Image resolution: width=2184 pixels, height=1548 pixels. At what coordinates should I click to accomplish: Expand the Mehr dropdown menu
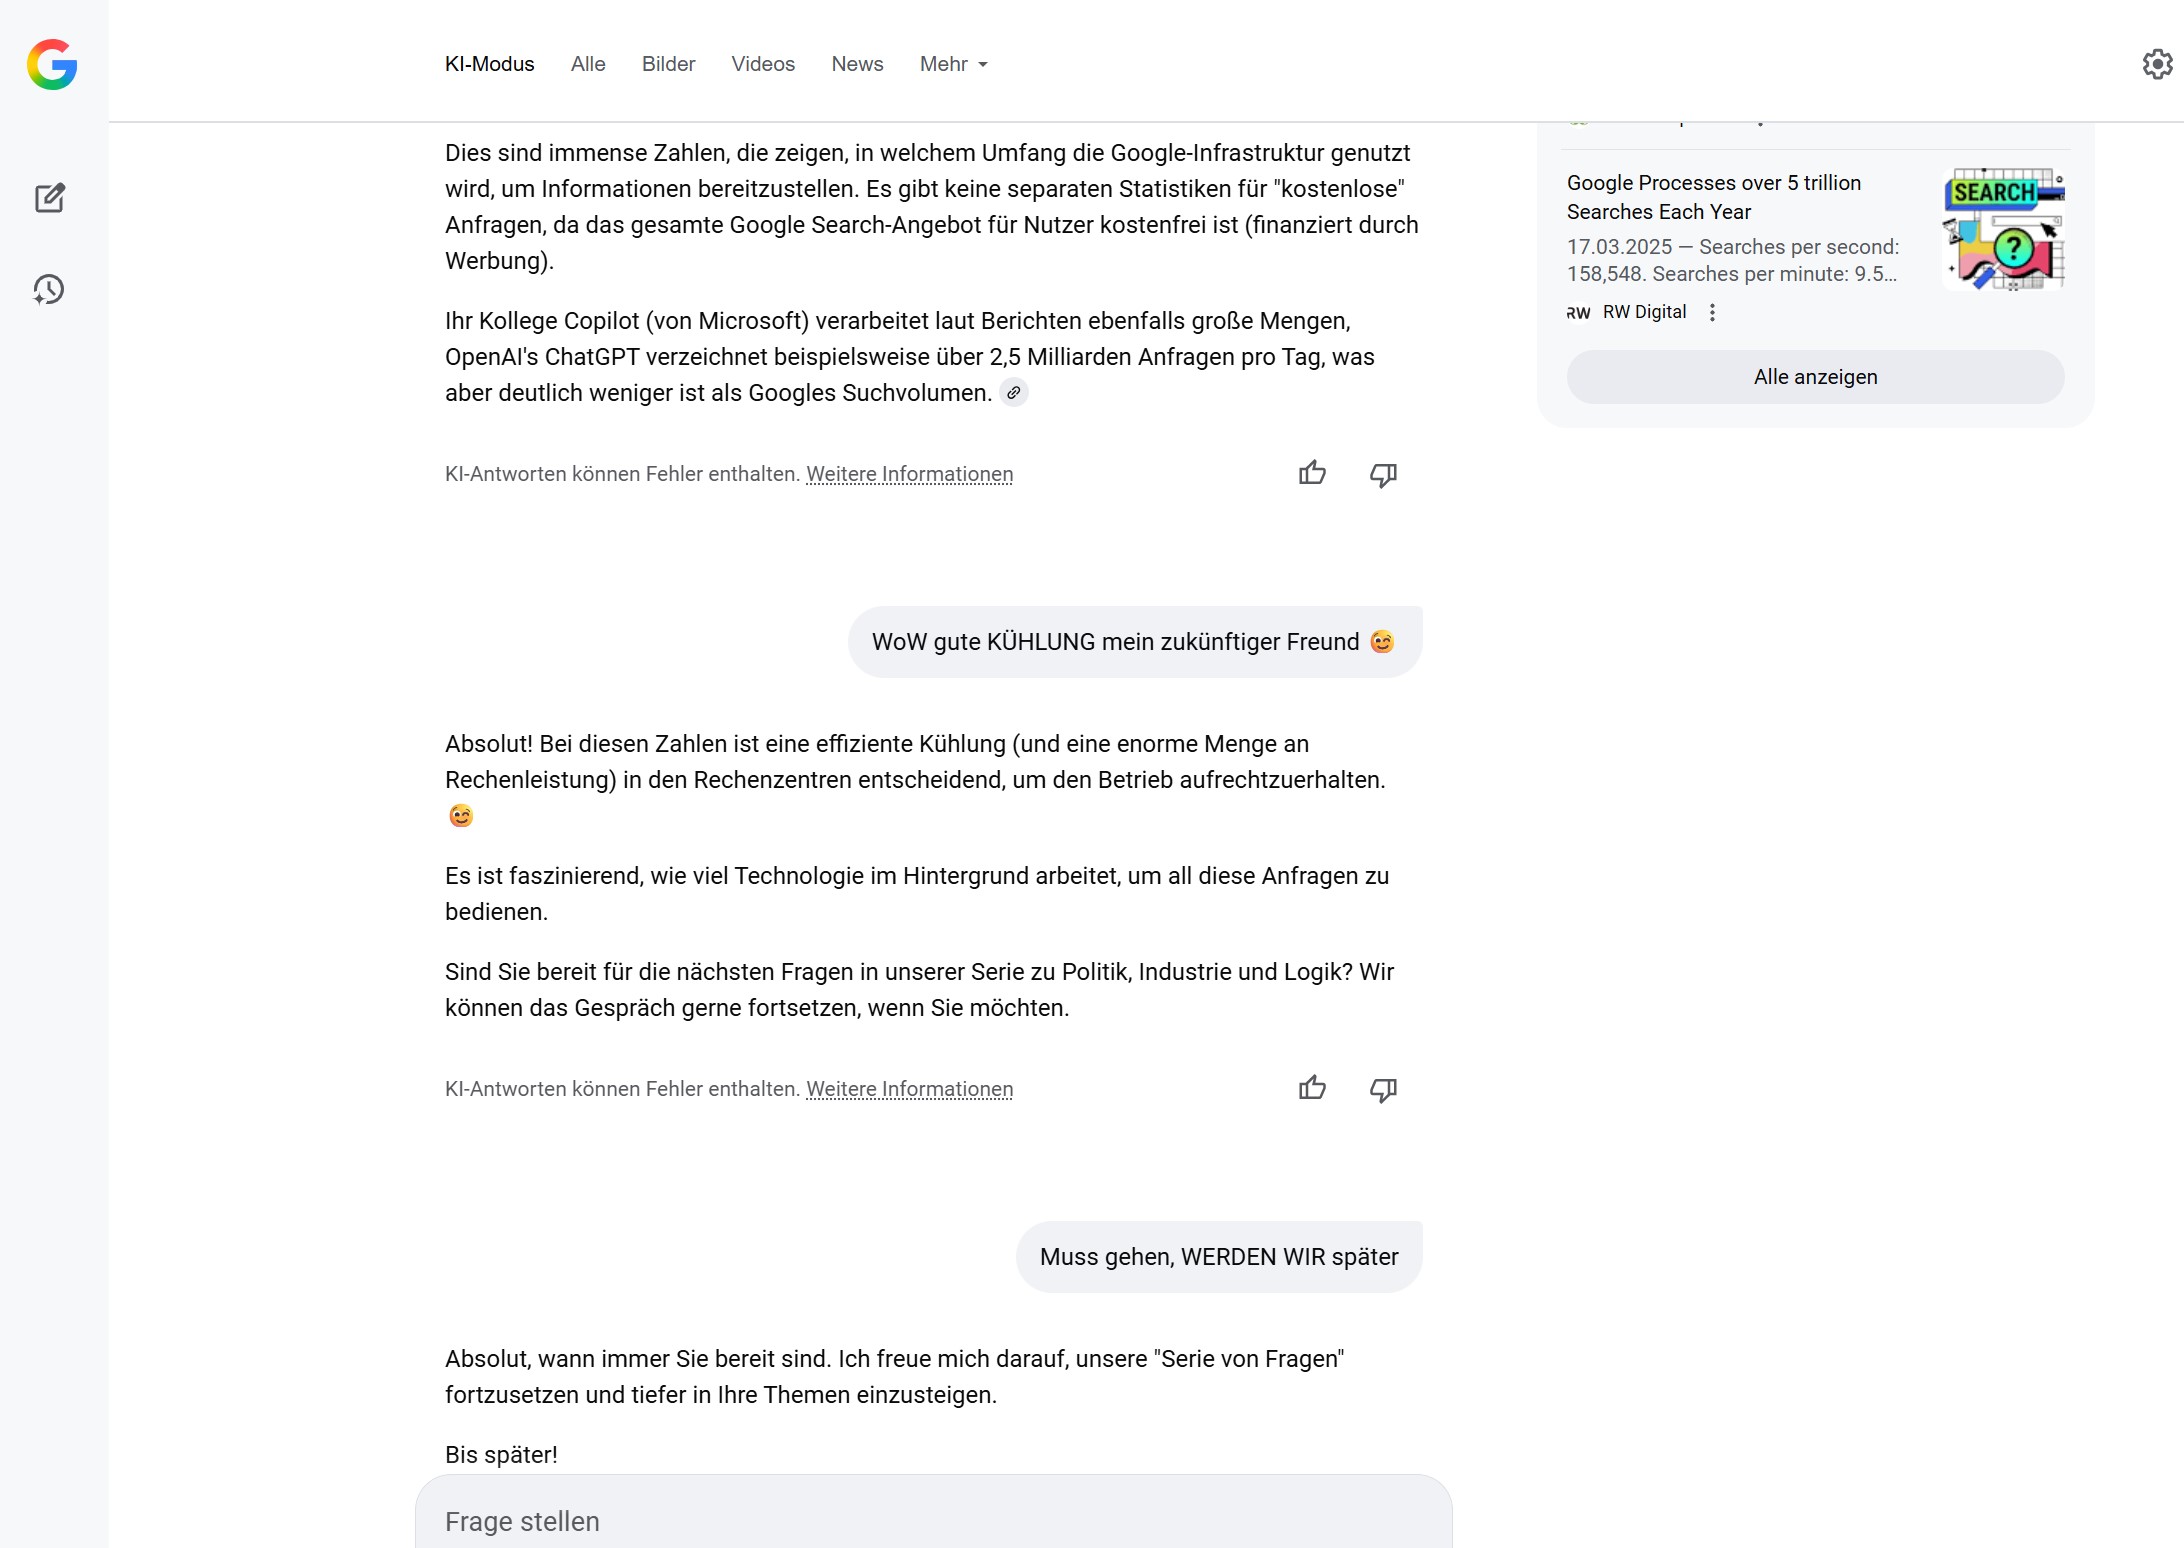(x=953, y=64)
